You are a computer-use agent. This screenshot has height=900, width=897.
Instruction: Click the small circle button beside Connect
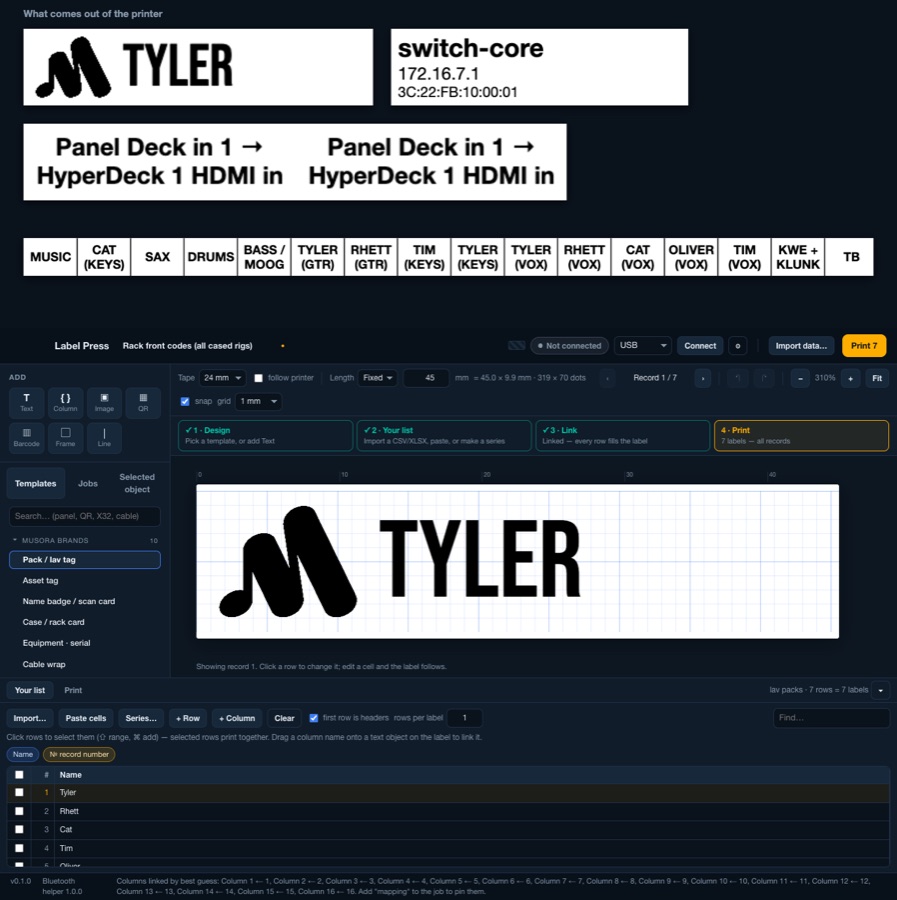click(737, 346)
